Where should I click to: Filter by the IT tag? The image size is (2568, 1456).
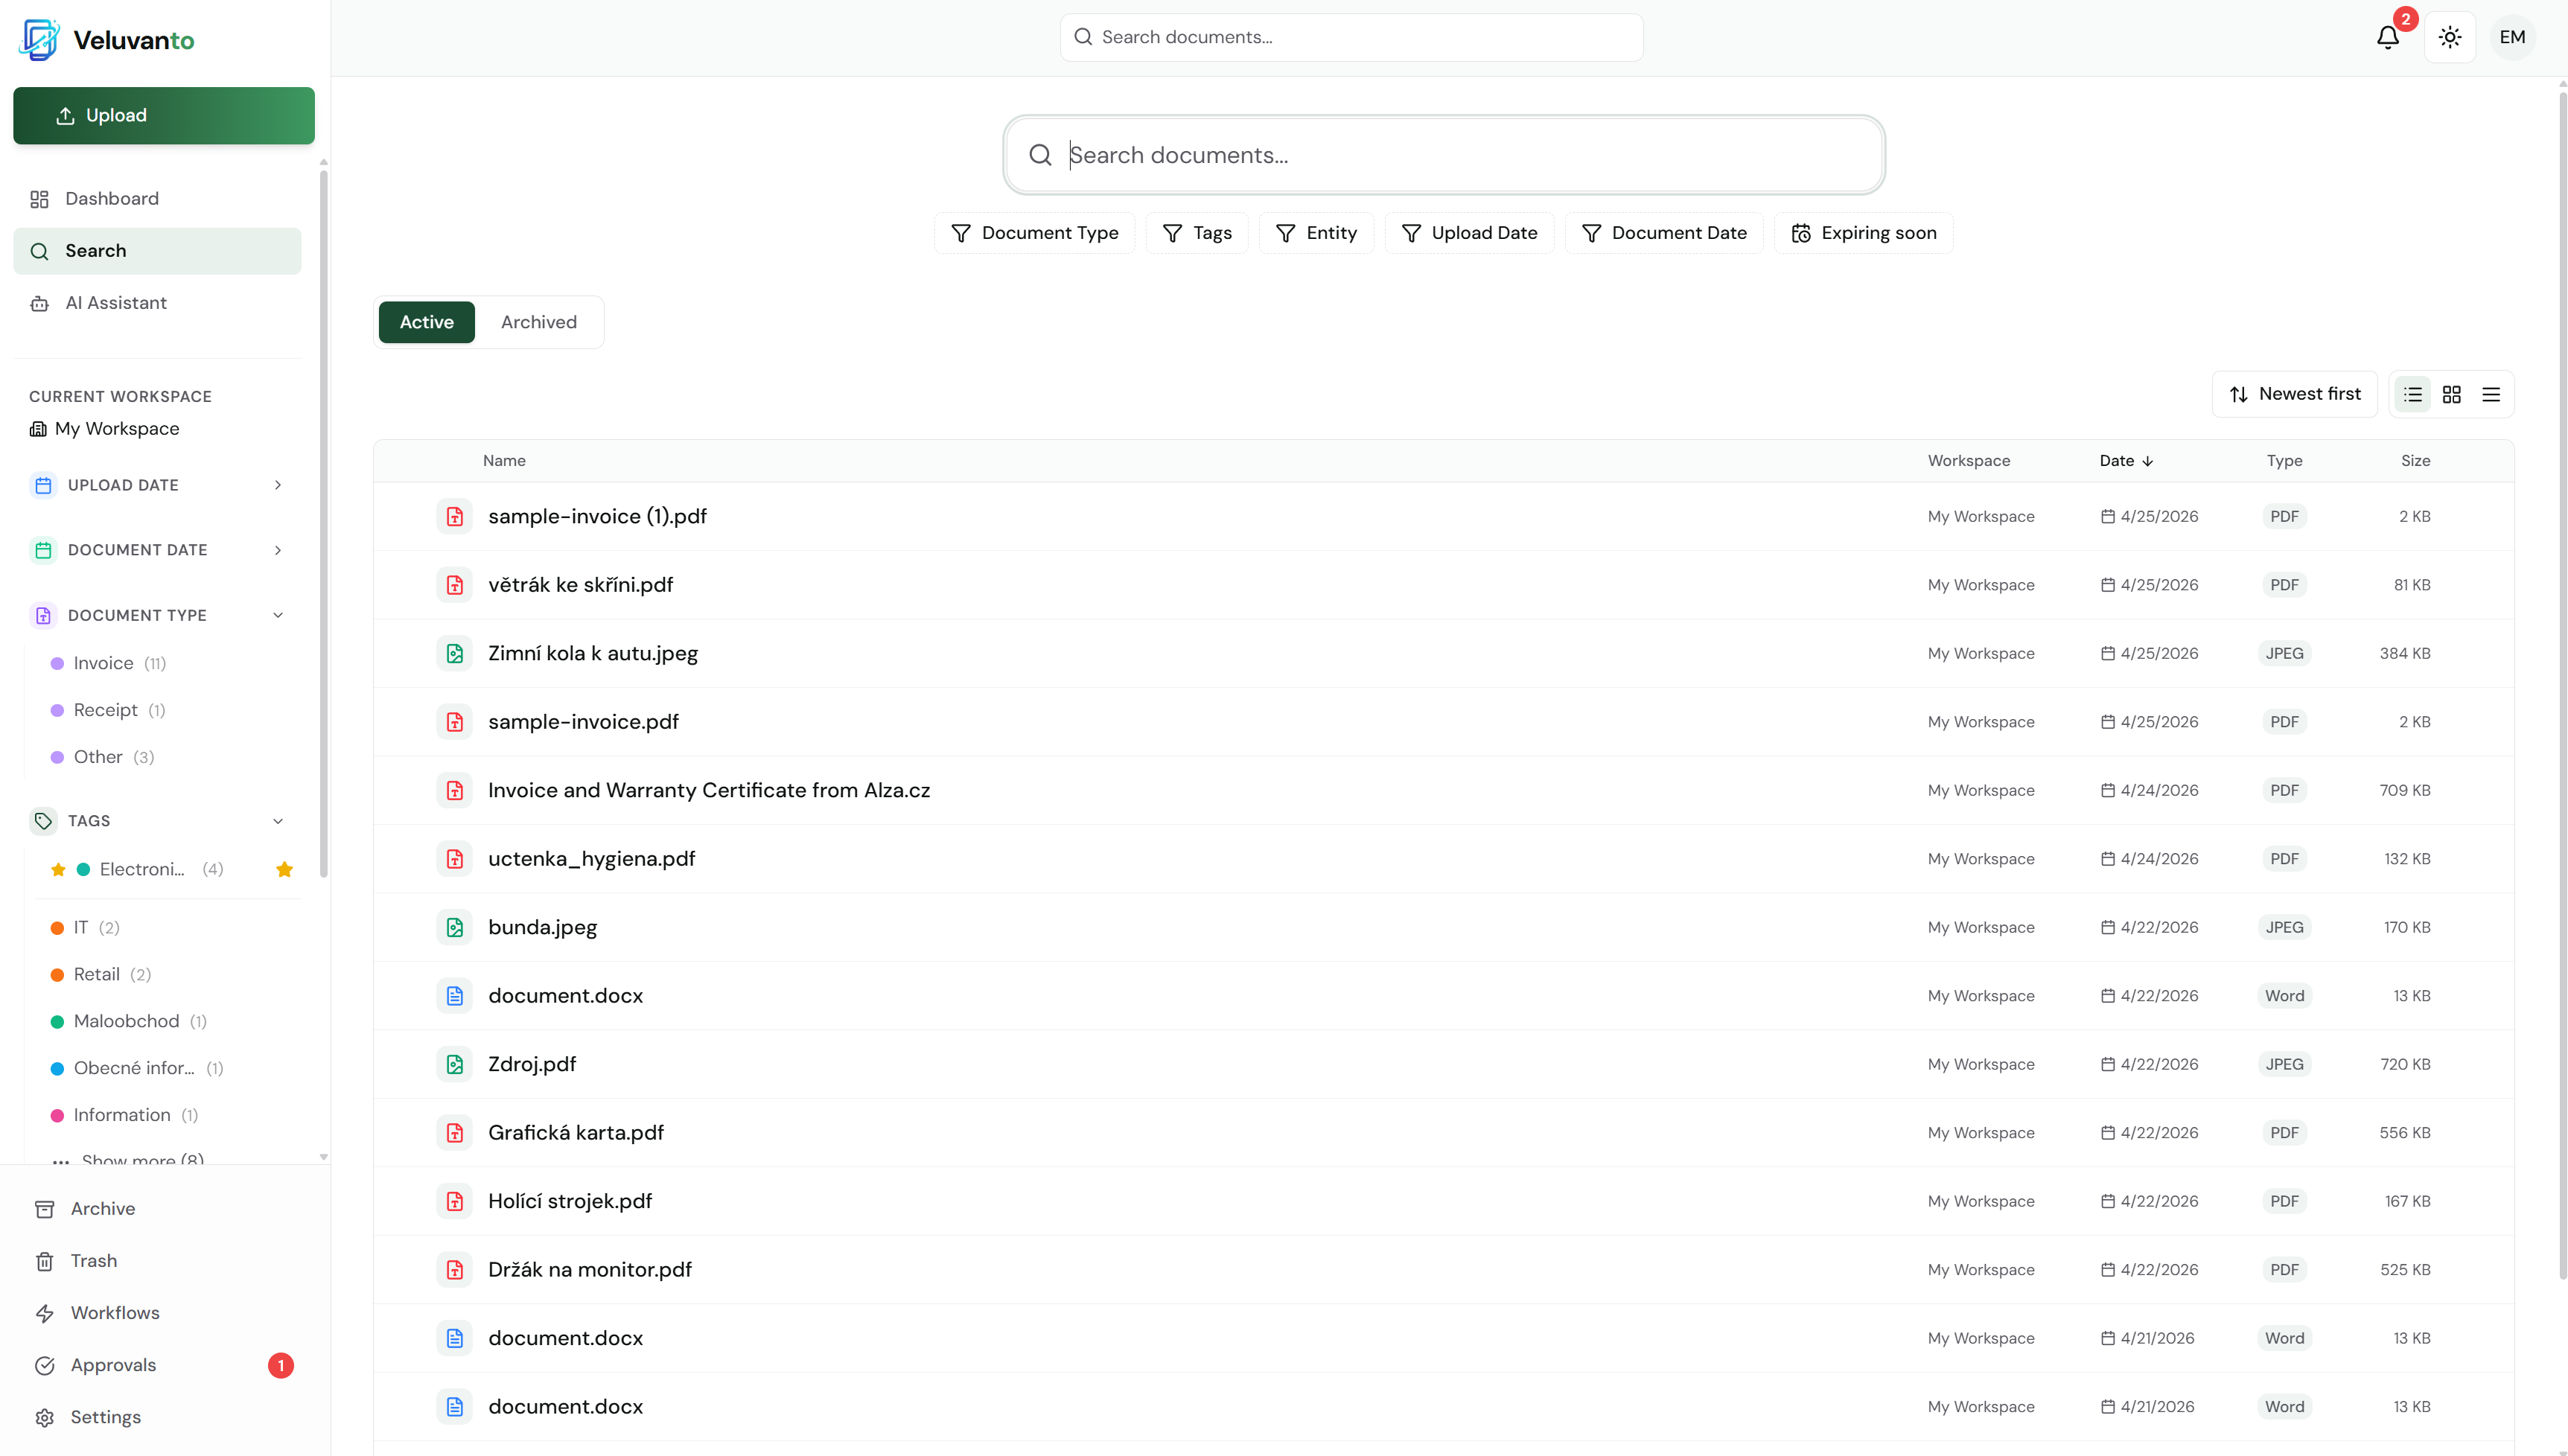point(85,928)
